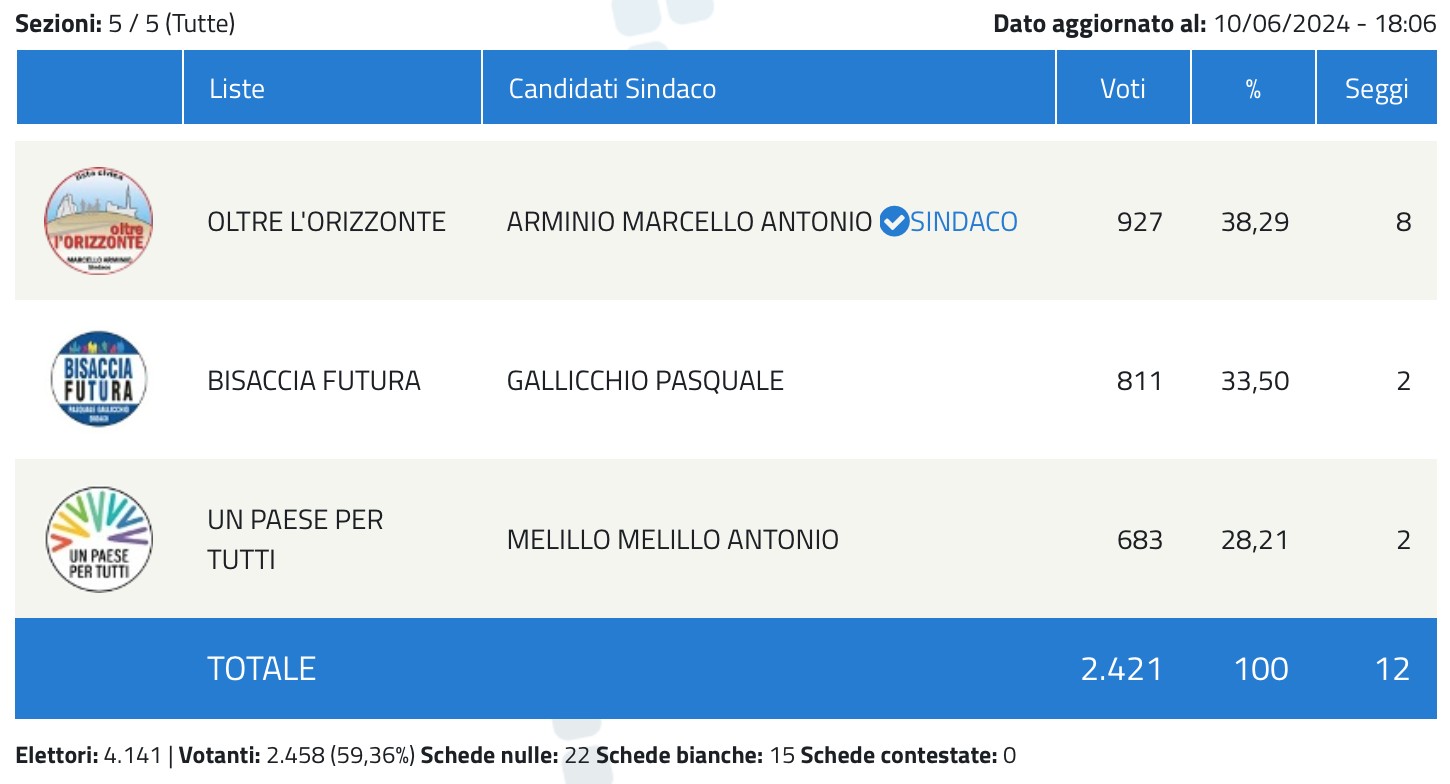Screen dimensions: 1450x784
Task: Select candidate GALLICCHIO PASQUALE
Action: (645, 381)
